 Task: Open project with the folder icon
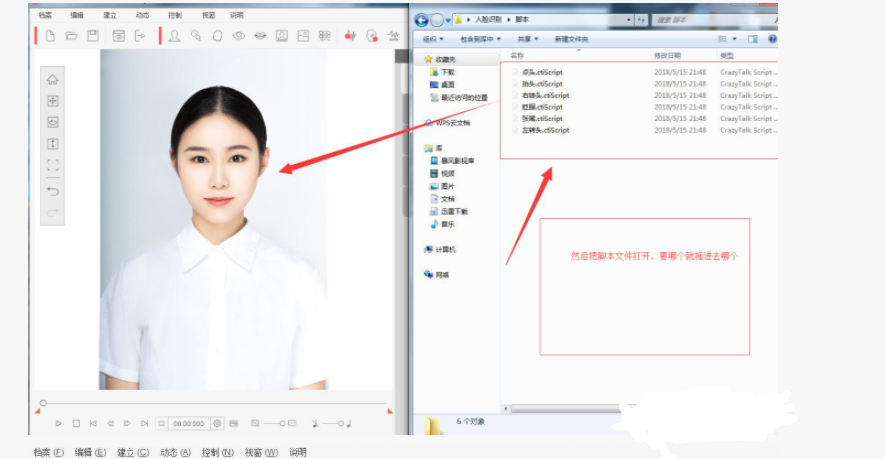(71, 36)
